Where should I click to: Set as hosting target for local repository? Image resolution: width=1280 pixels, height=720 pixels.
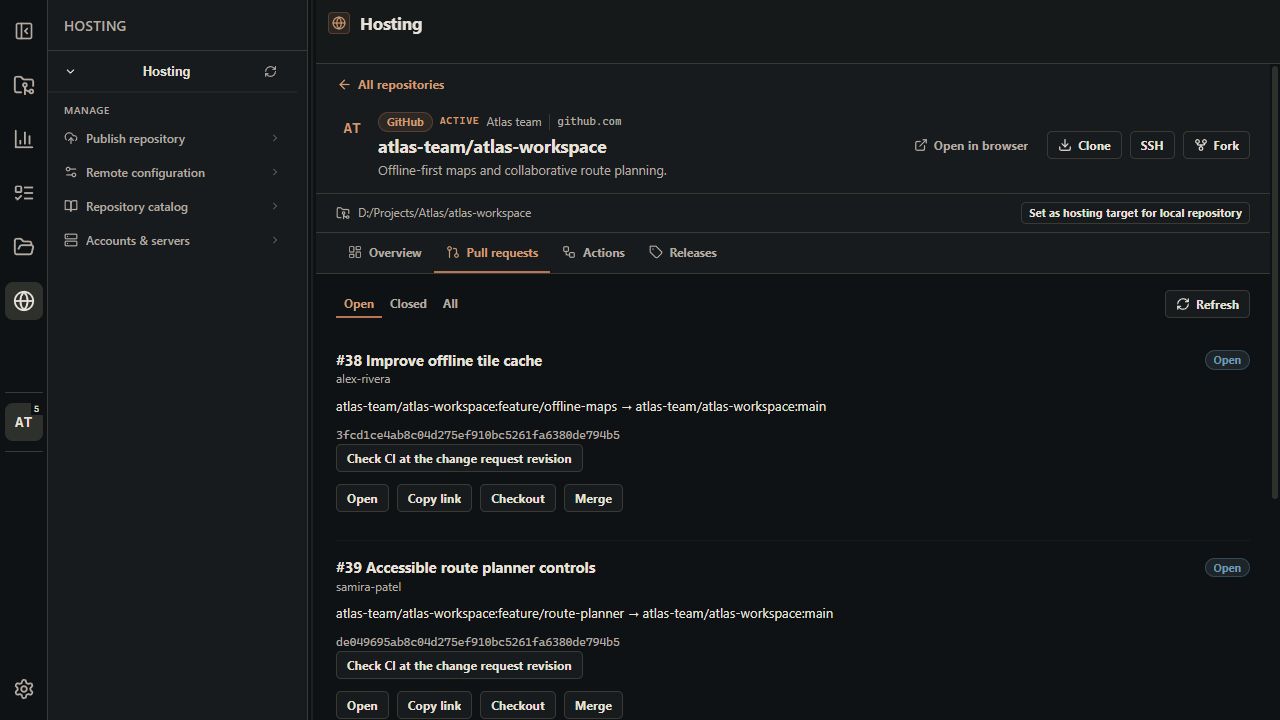pos(1135,213)
